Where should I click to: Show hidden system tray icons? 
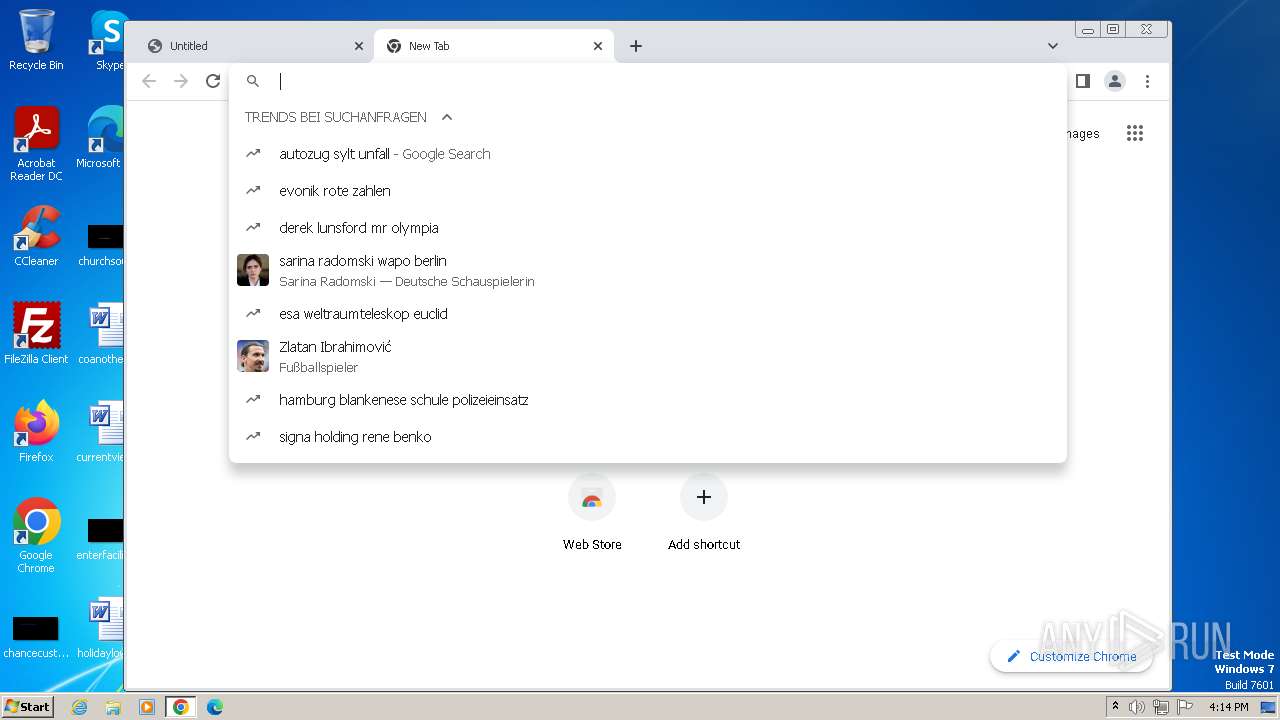coord(1116,707)
